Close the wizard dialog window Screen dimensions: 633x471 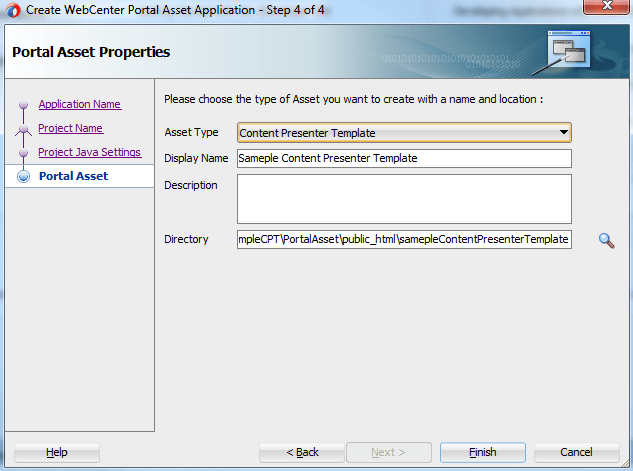(607, 6)
